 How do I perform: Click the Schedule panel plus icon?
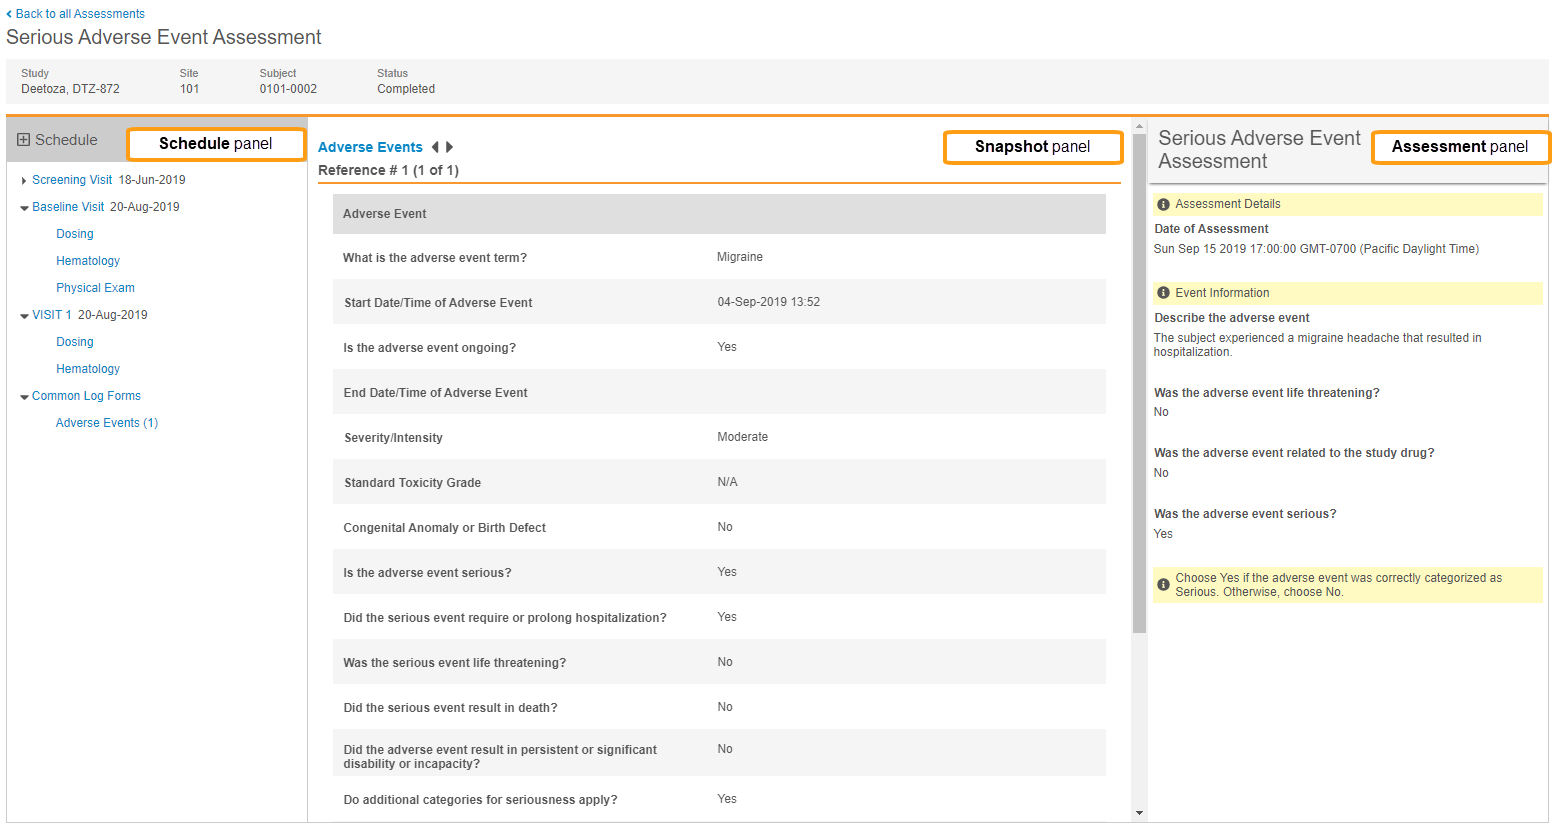tap(24, 140)
